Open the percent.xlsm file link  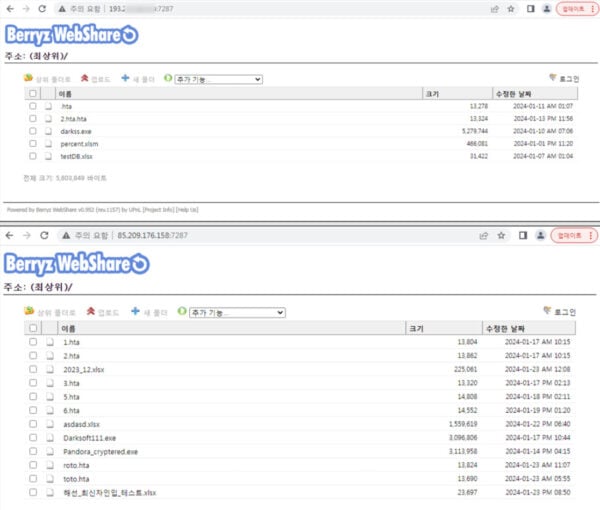pos(79,143)
